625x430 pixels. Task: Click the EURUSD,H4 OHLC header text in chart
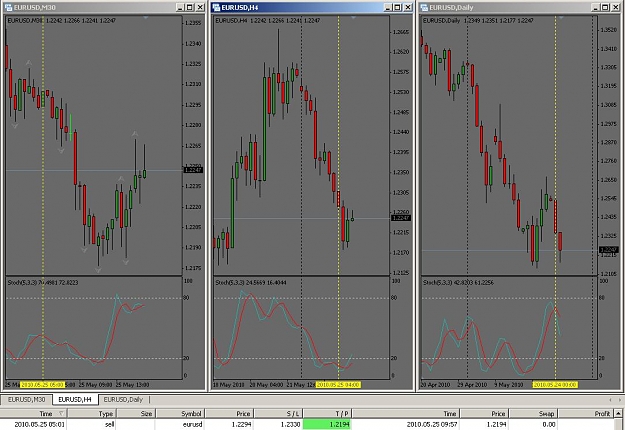coord(267,20)
